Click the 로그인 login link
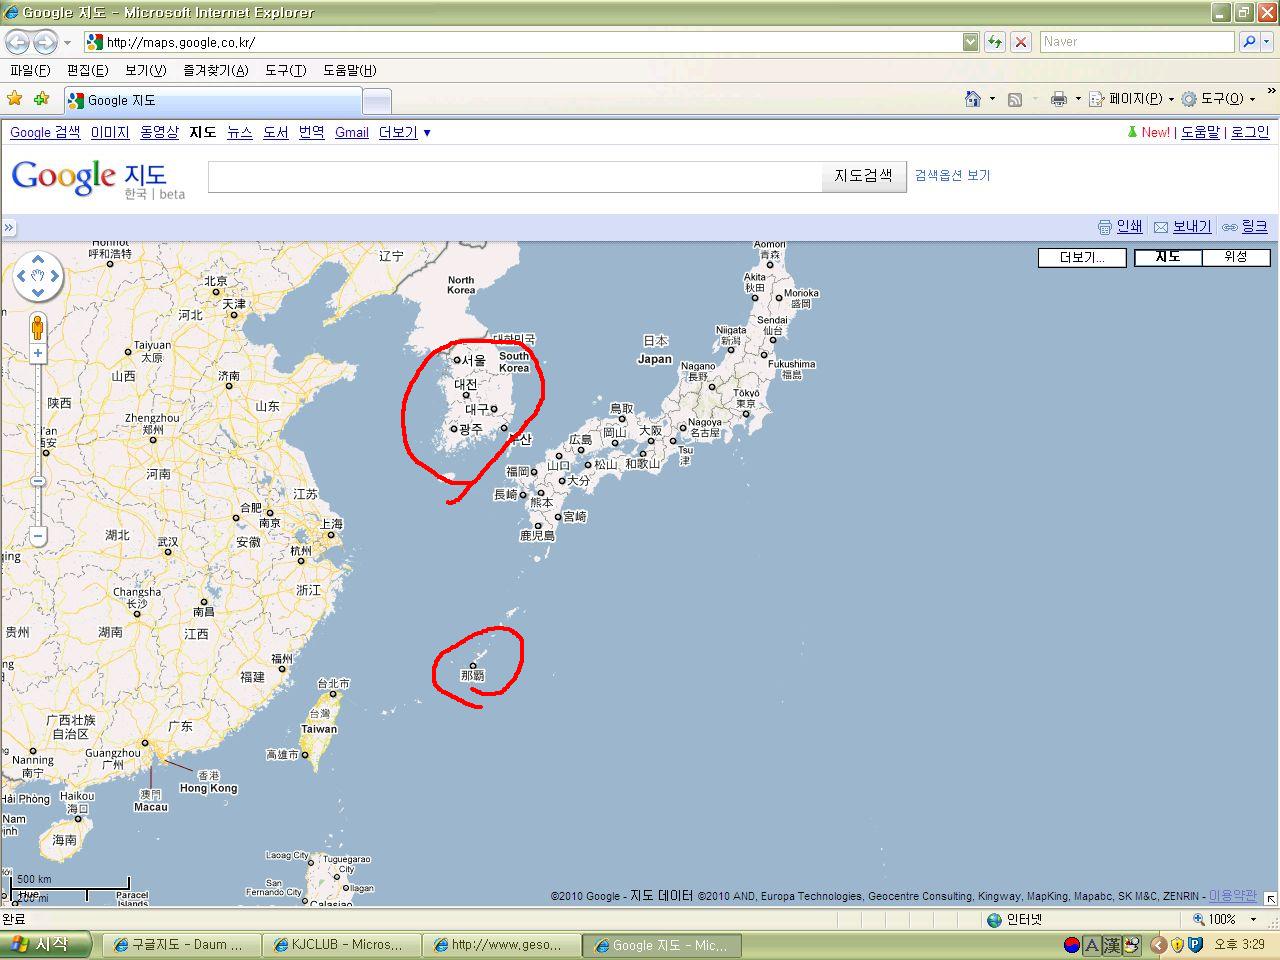 pyautogui.click(x=1249, y=132)
